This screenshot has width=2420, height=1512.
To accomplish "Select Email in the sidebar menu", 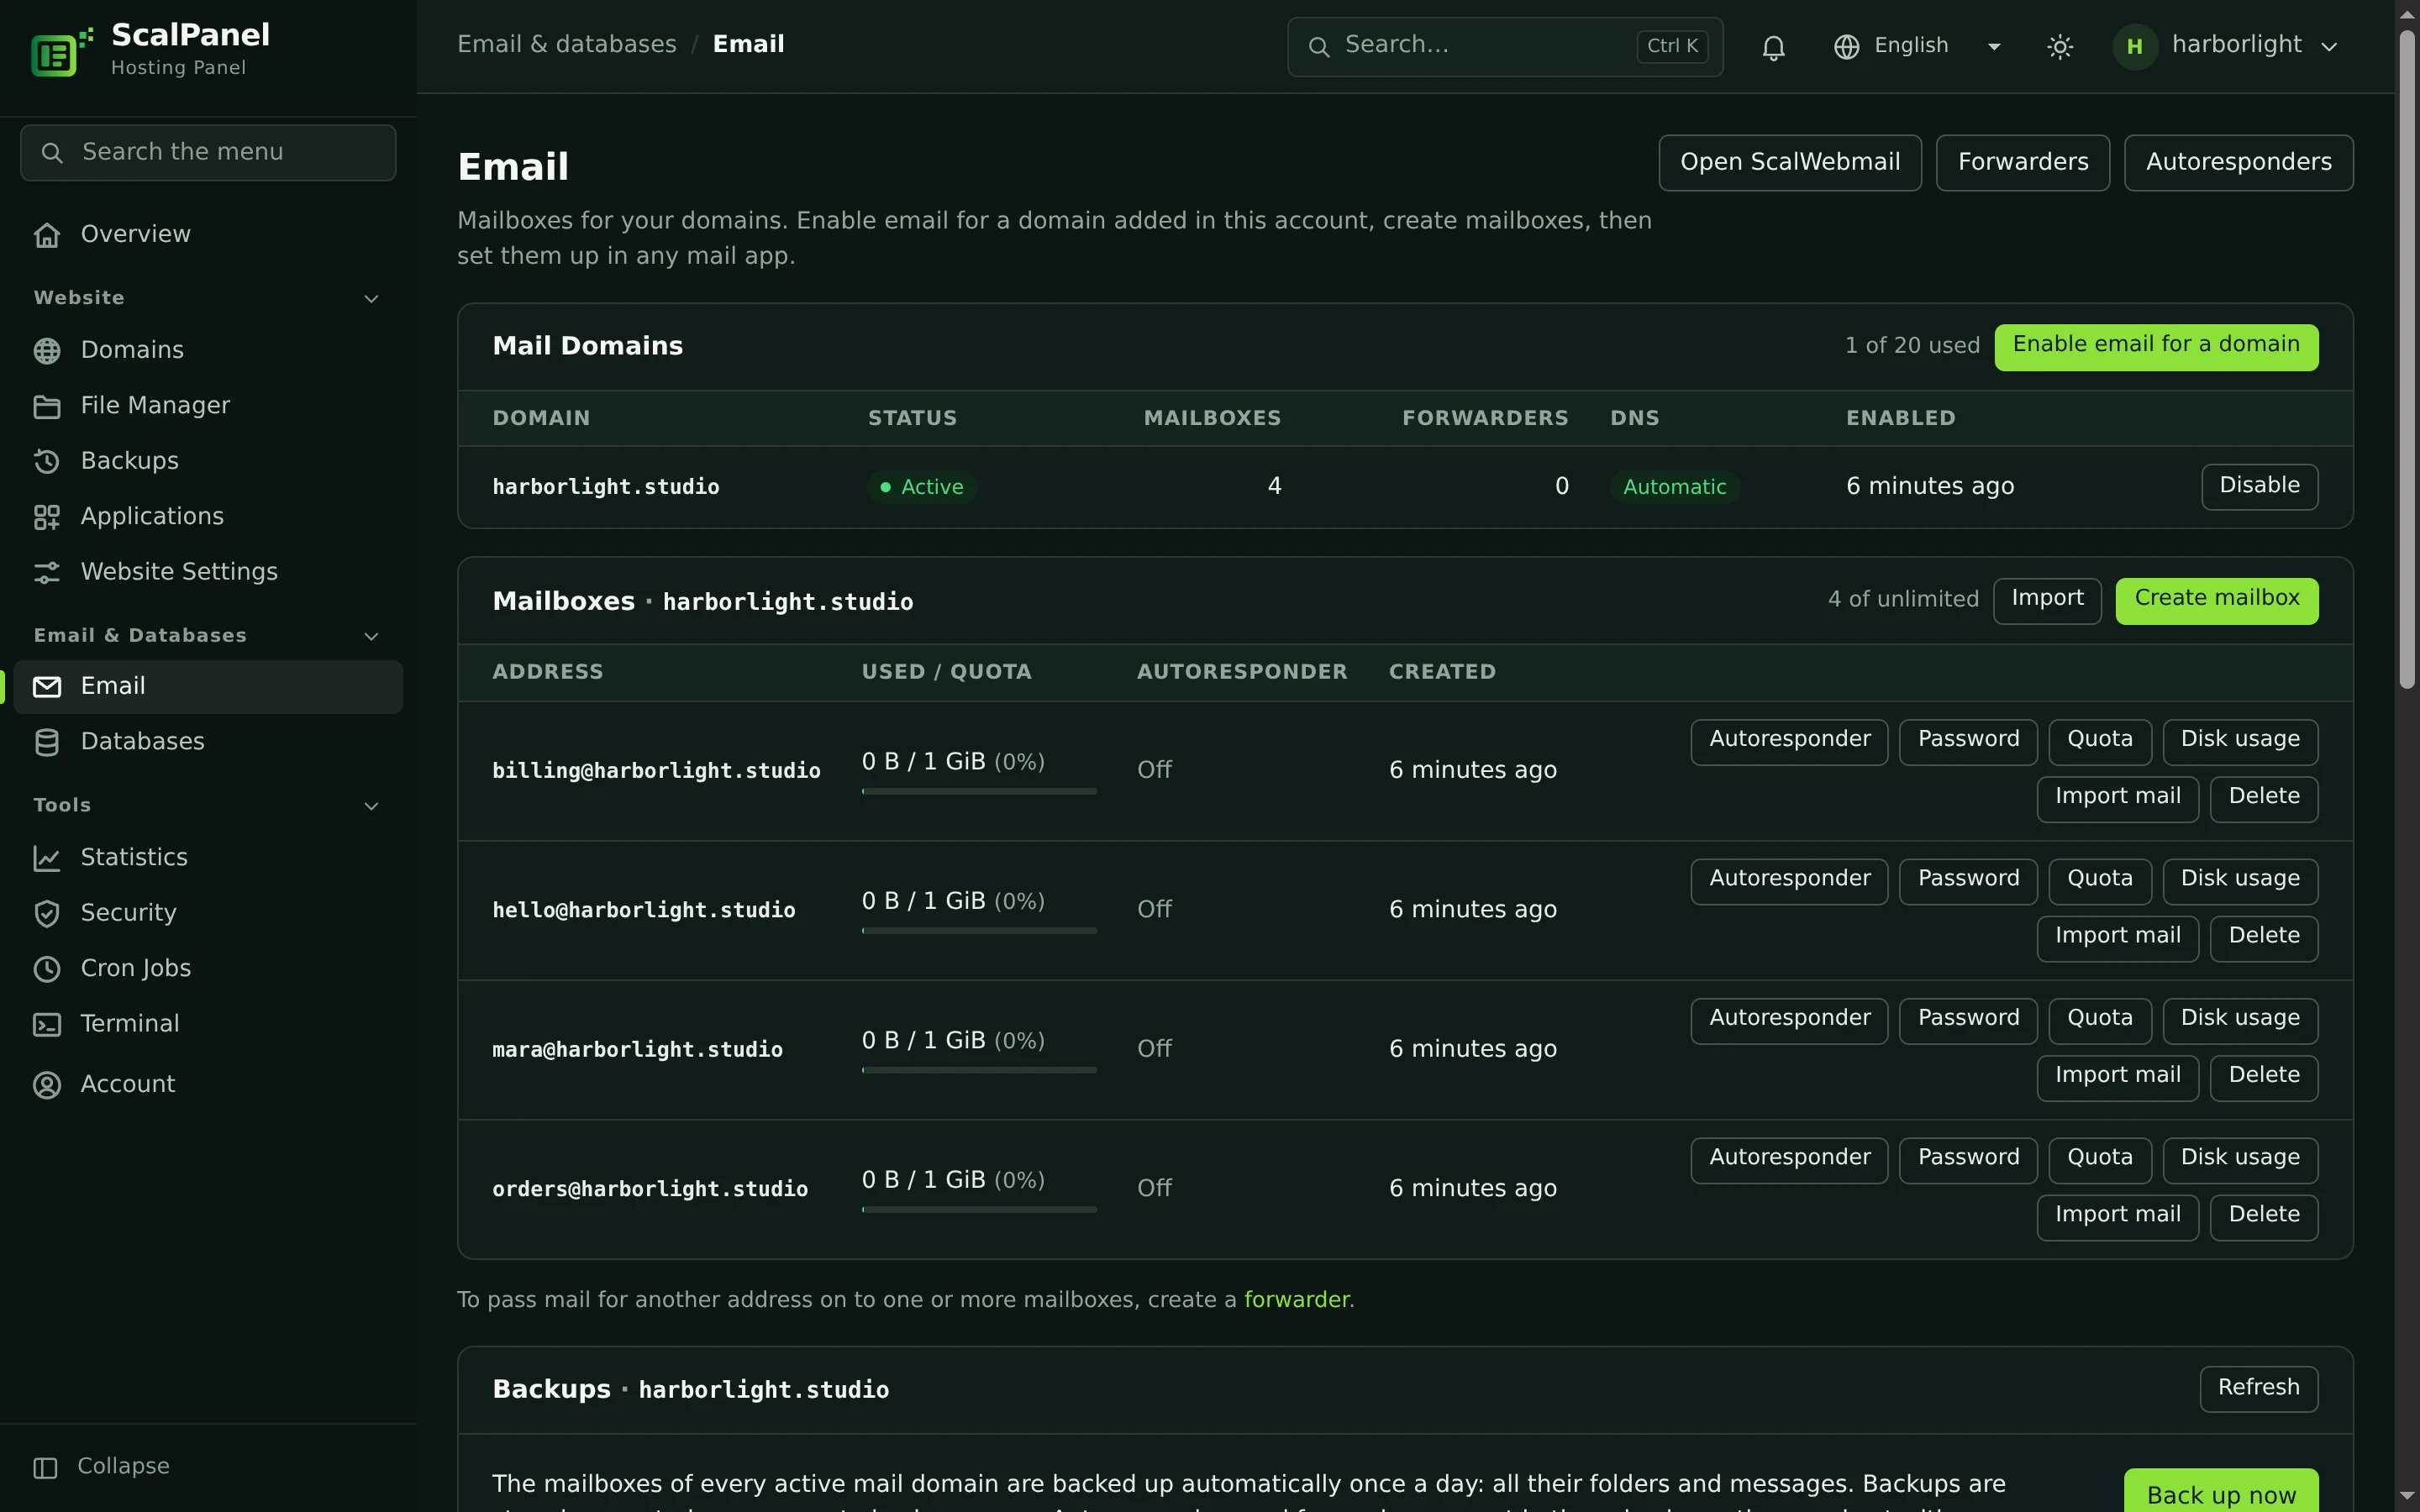I will coord(208,687).
